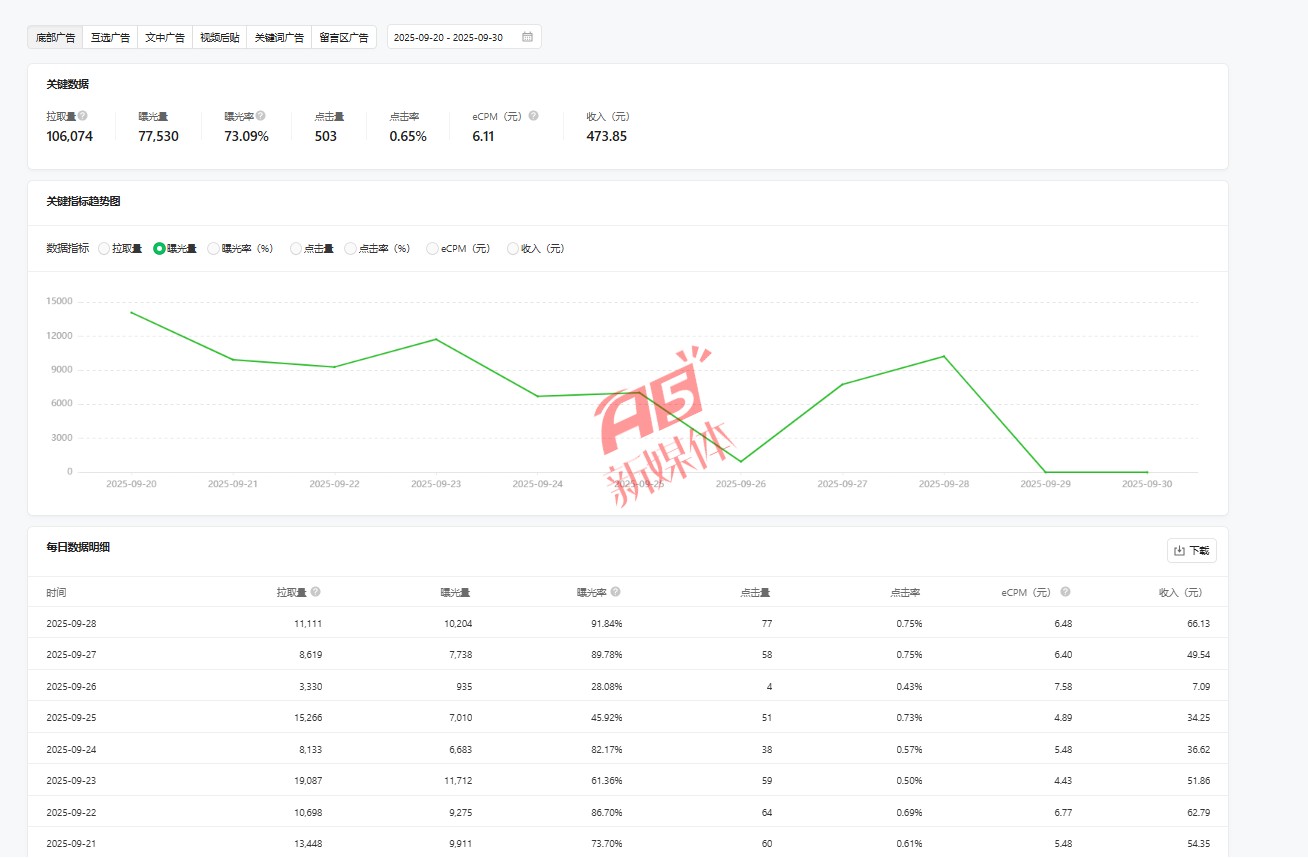Viewport: 1308px width, 858px height.
Task: Click the calendar icon in the date range field
Action: (527, 37)
